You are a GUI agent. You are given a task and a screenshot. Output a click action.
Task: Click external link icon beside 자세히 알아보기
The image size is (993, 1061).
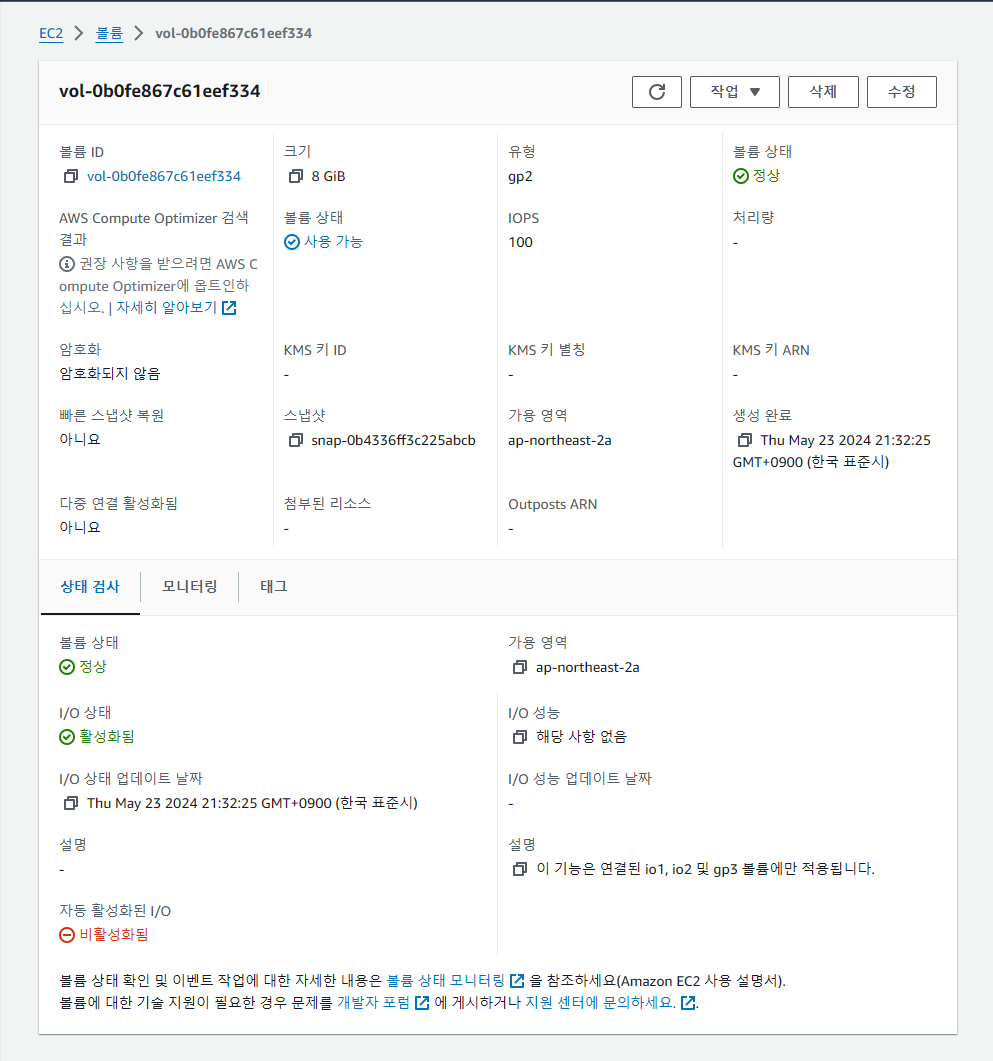pyautogui.click(x=229, y=308)
